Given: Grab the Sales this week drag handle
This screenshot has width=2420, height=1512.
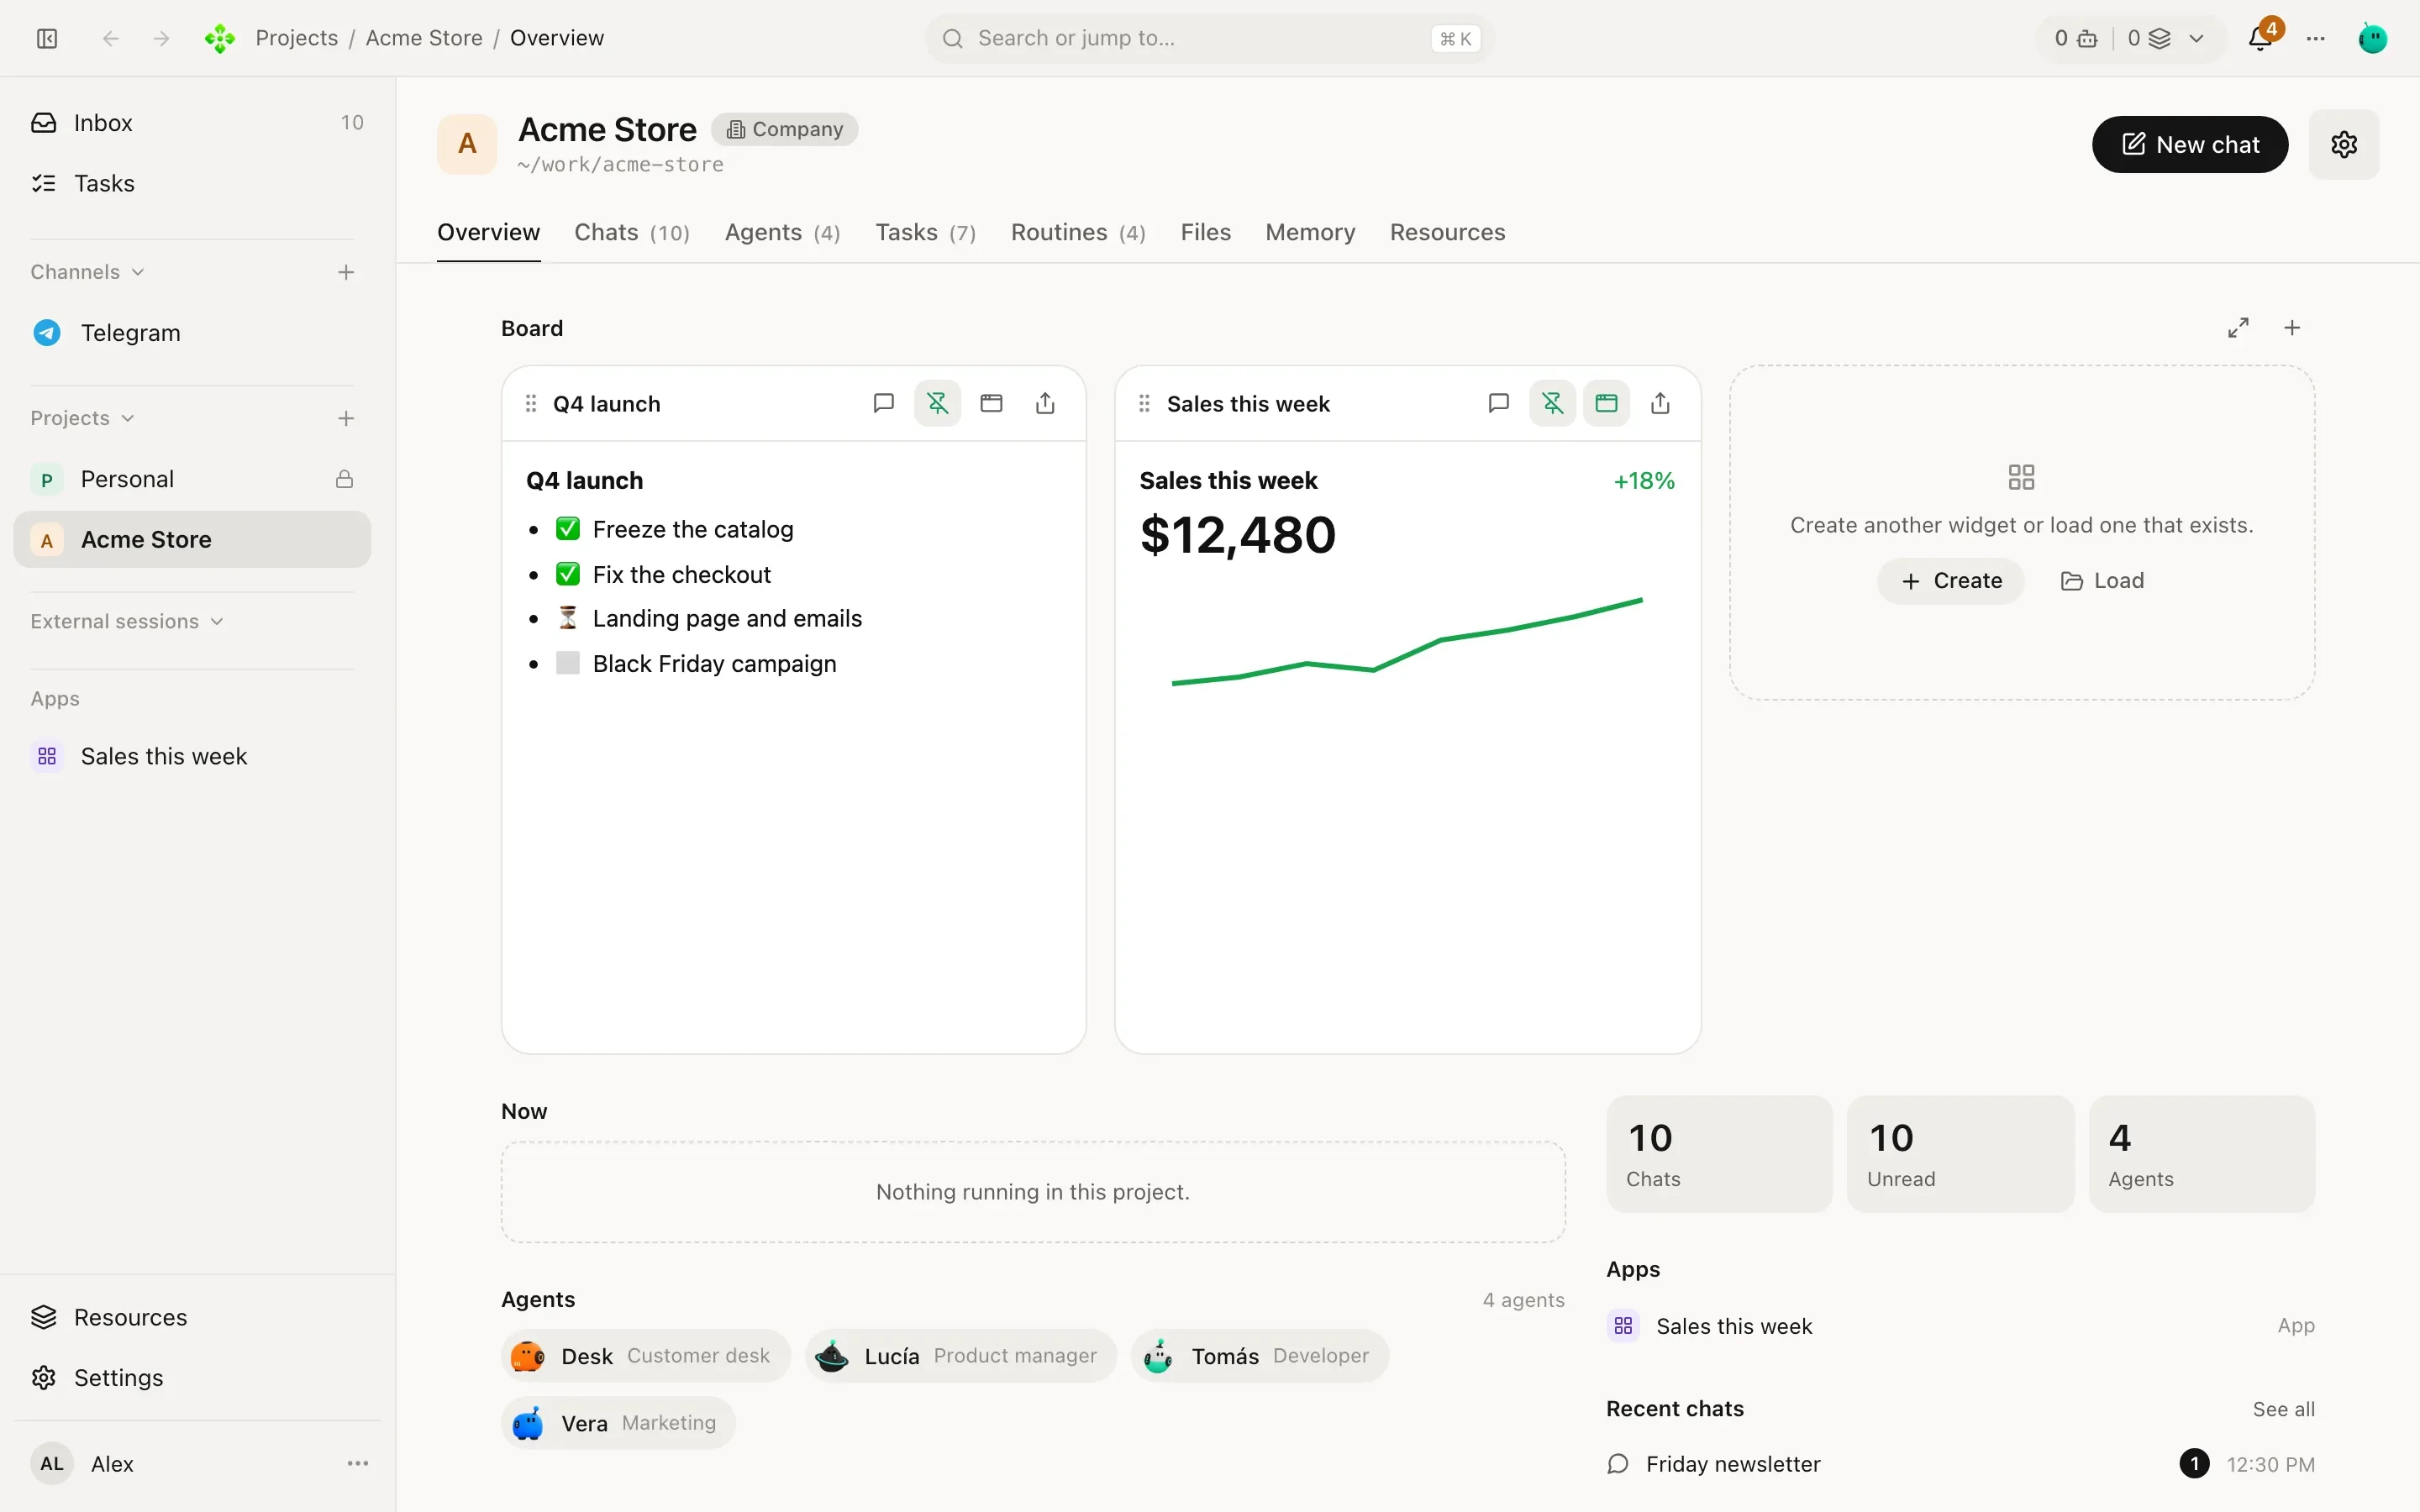Looking at the screenshot, I should pyautogui.click(x=1144, y=403).
